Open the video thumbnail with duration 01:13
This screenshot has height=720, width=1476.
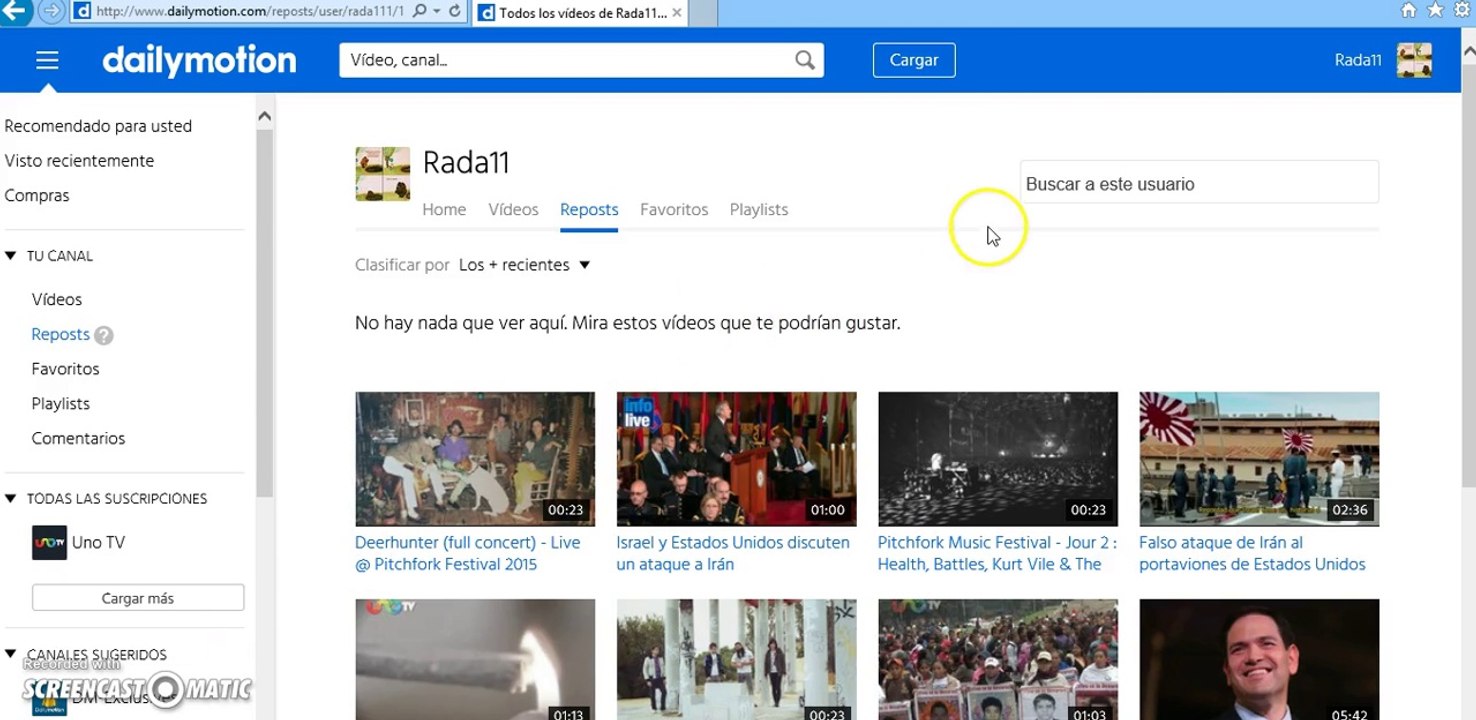(x=475, y=659)
